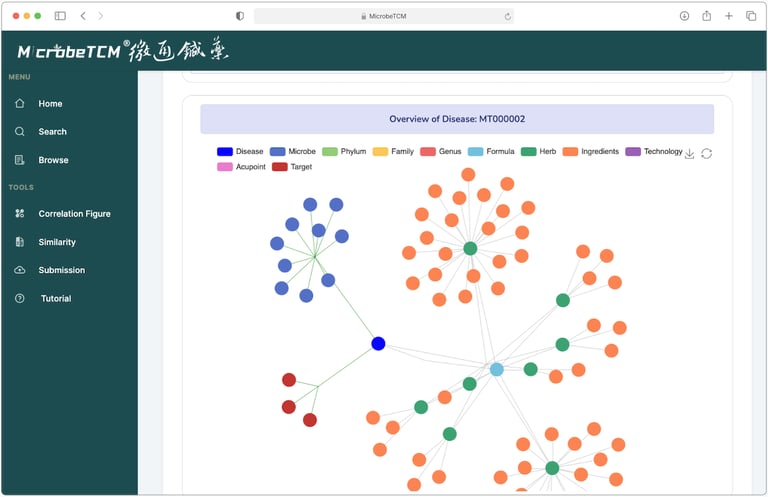This screenshot has height=497, width=768.
Task: Download the network graph image
Action: coord(689,154)
